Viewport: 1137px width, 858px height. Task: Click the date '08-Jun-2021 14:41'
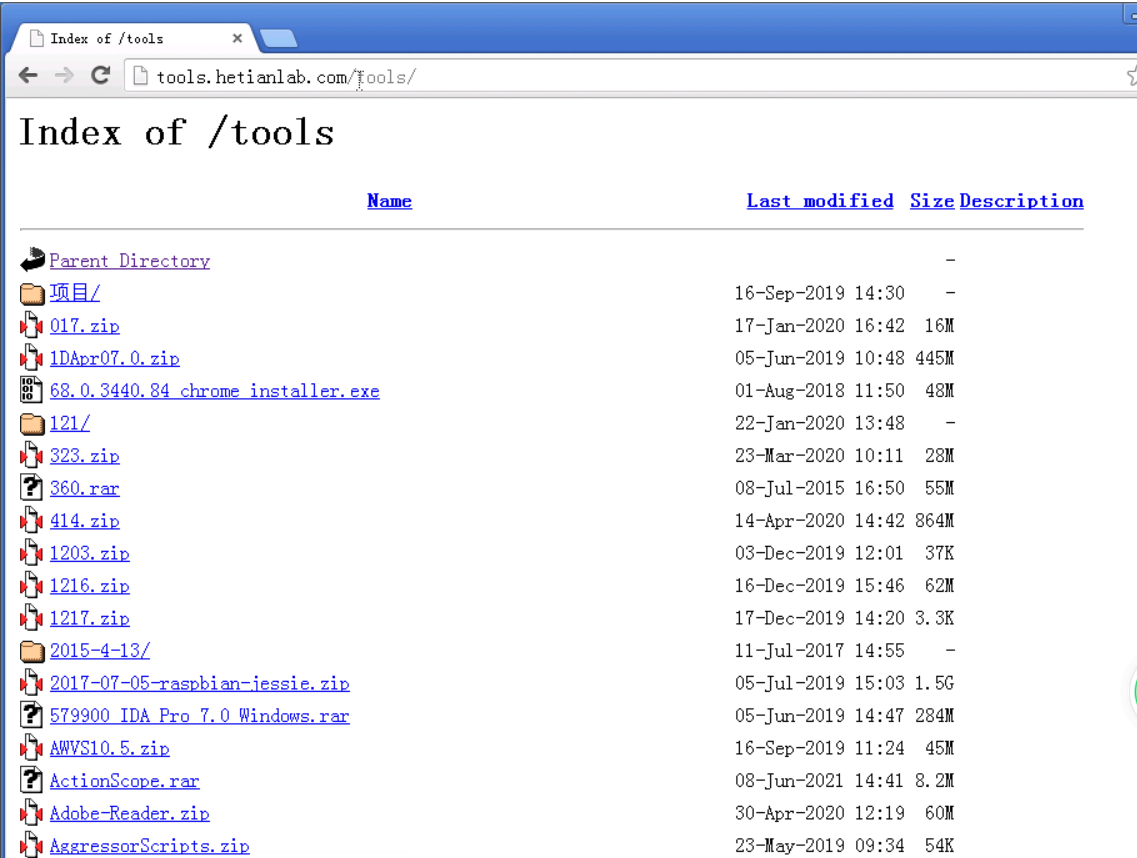[x=819, y=781]
